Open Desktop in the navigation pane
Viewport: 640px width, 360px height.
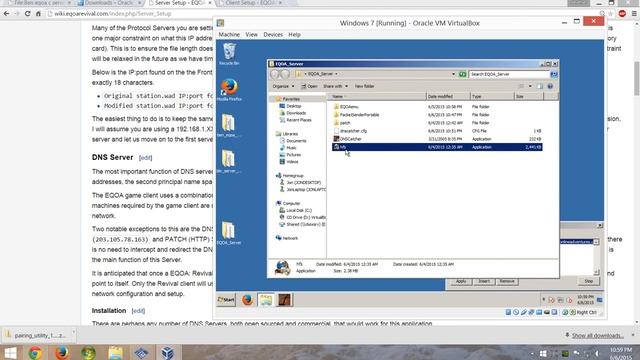point(293,106)
